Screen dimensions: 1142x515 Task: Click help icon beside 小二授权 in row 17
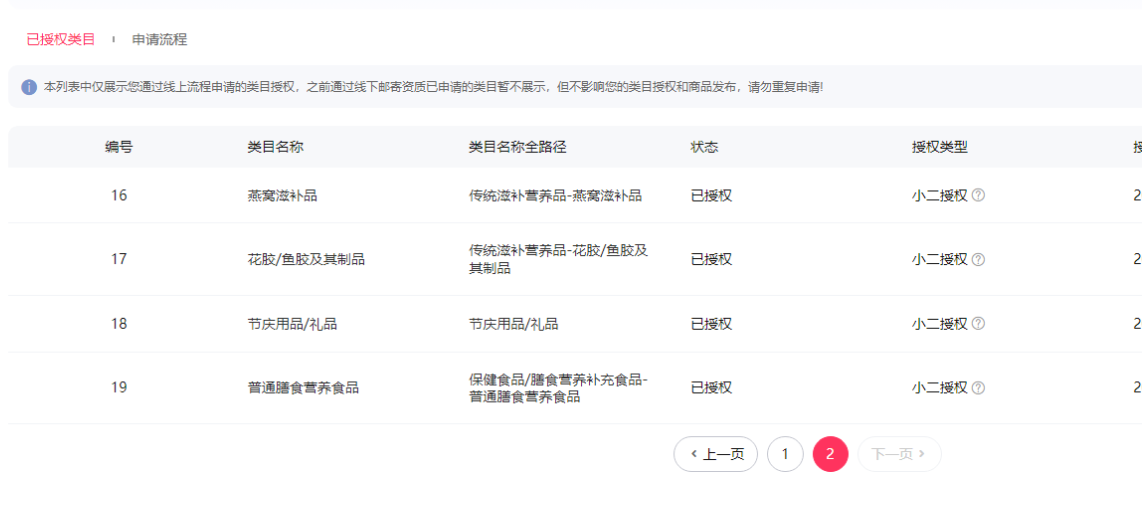(978, 259)
